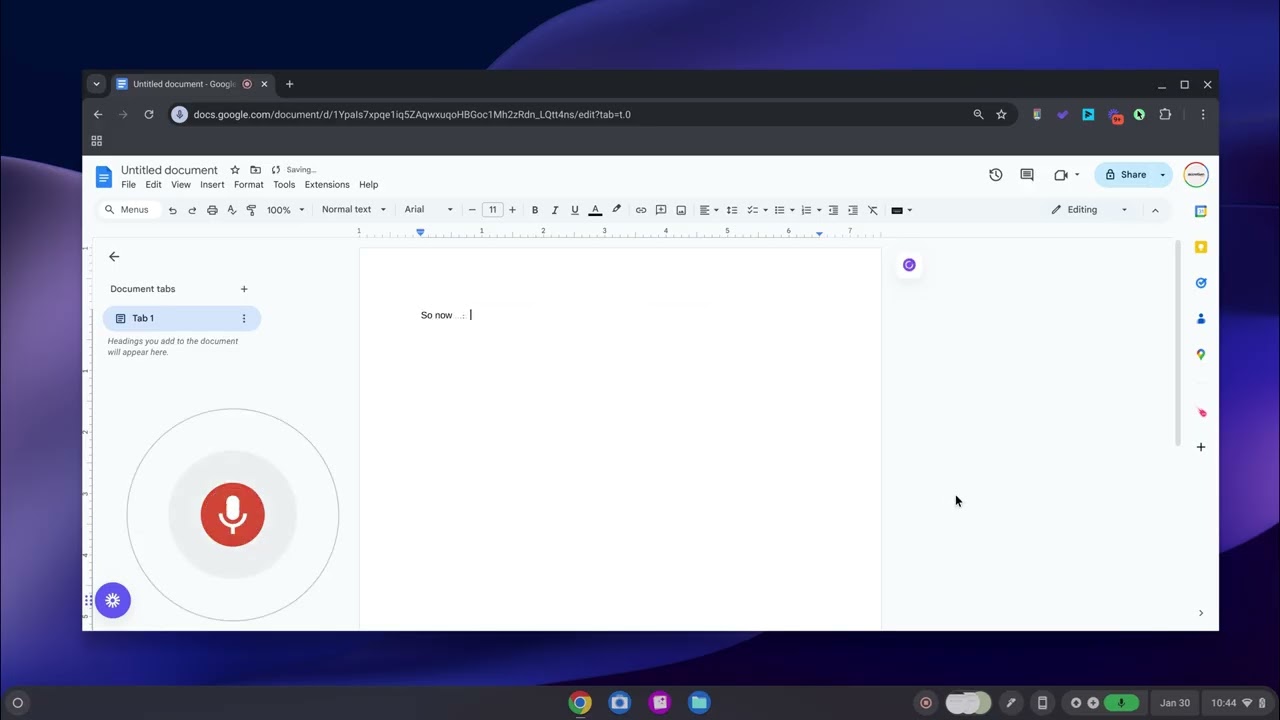
Task: Clear formatting from selected text
Action: [873, 210]
